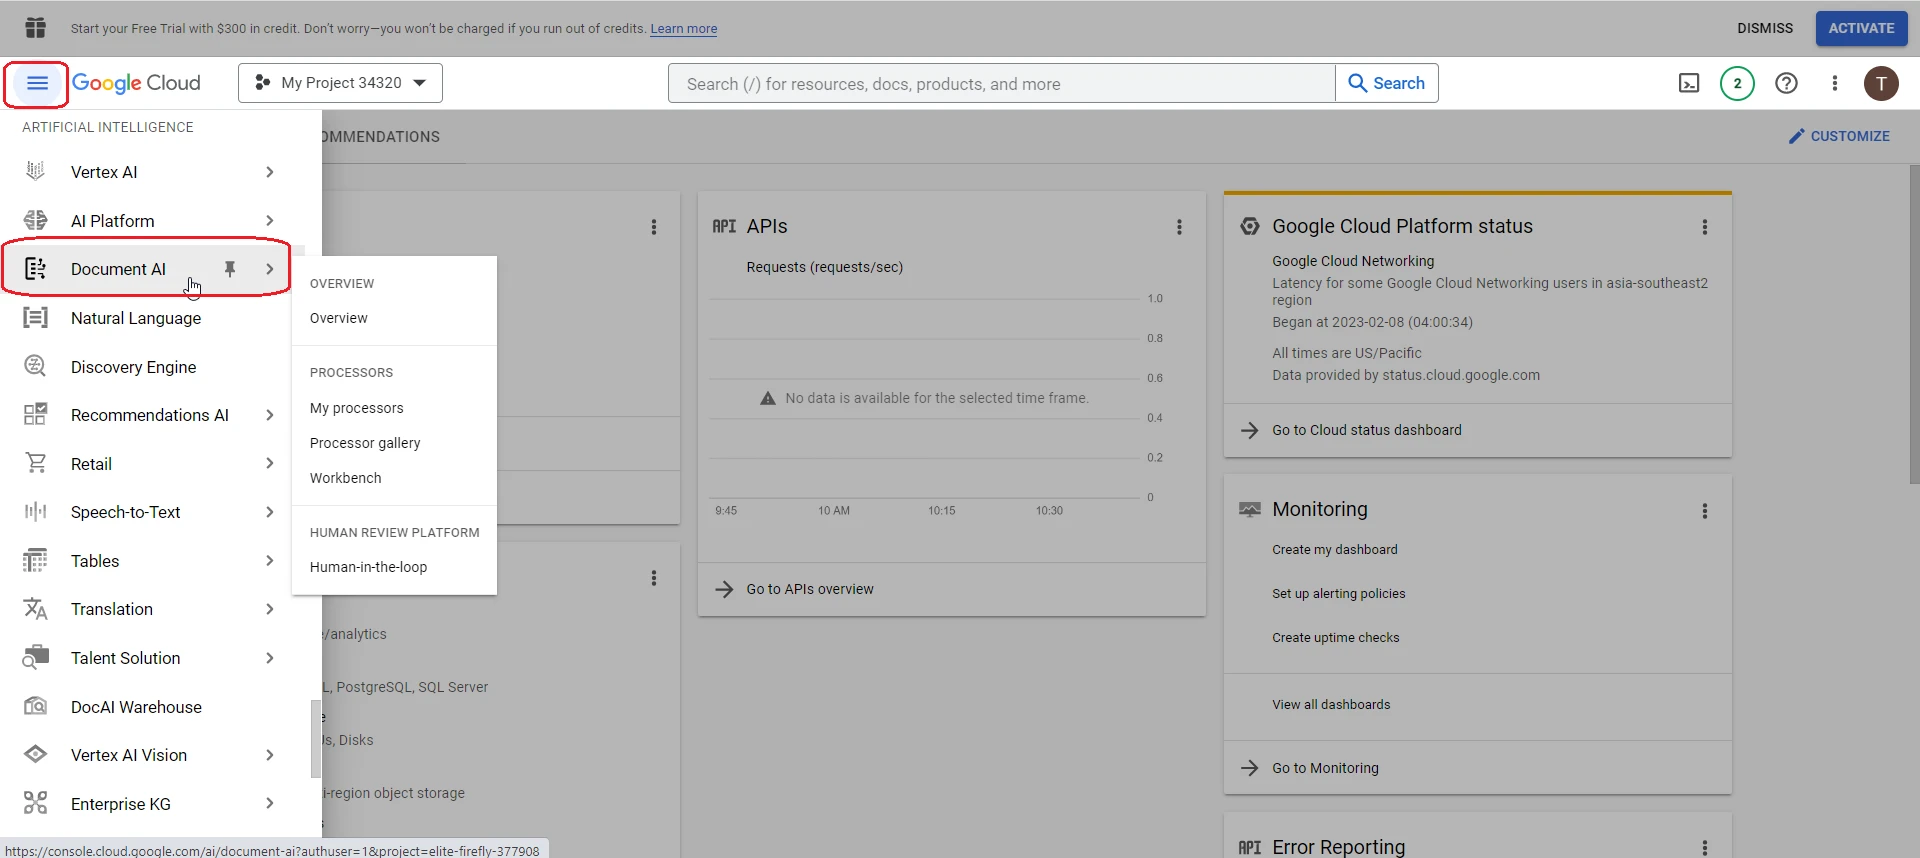Open Google Cloud Platform status card menu

(x=1705, y=227)
